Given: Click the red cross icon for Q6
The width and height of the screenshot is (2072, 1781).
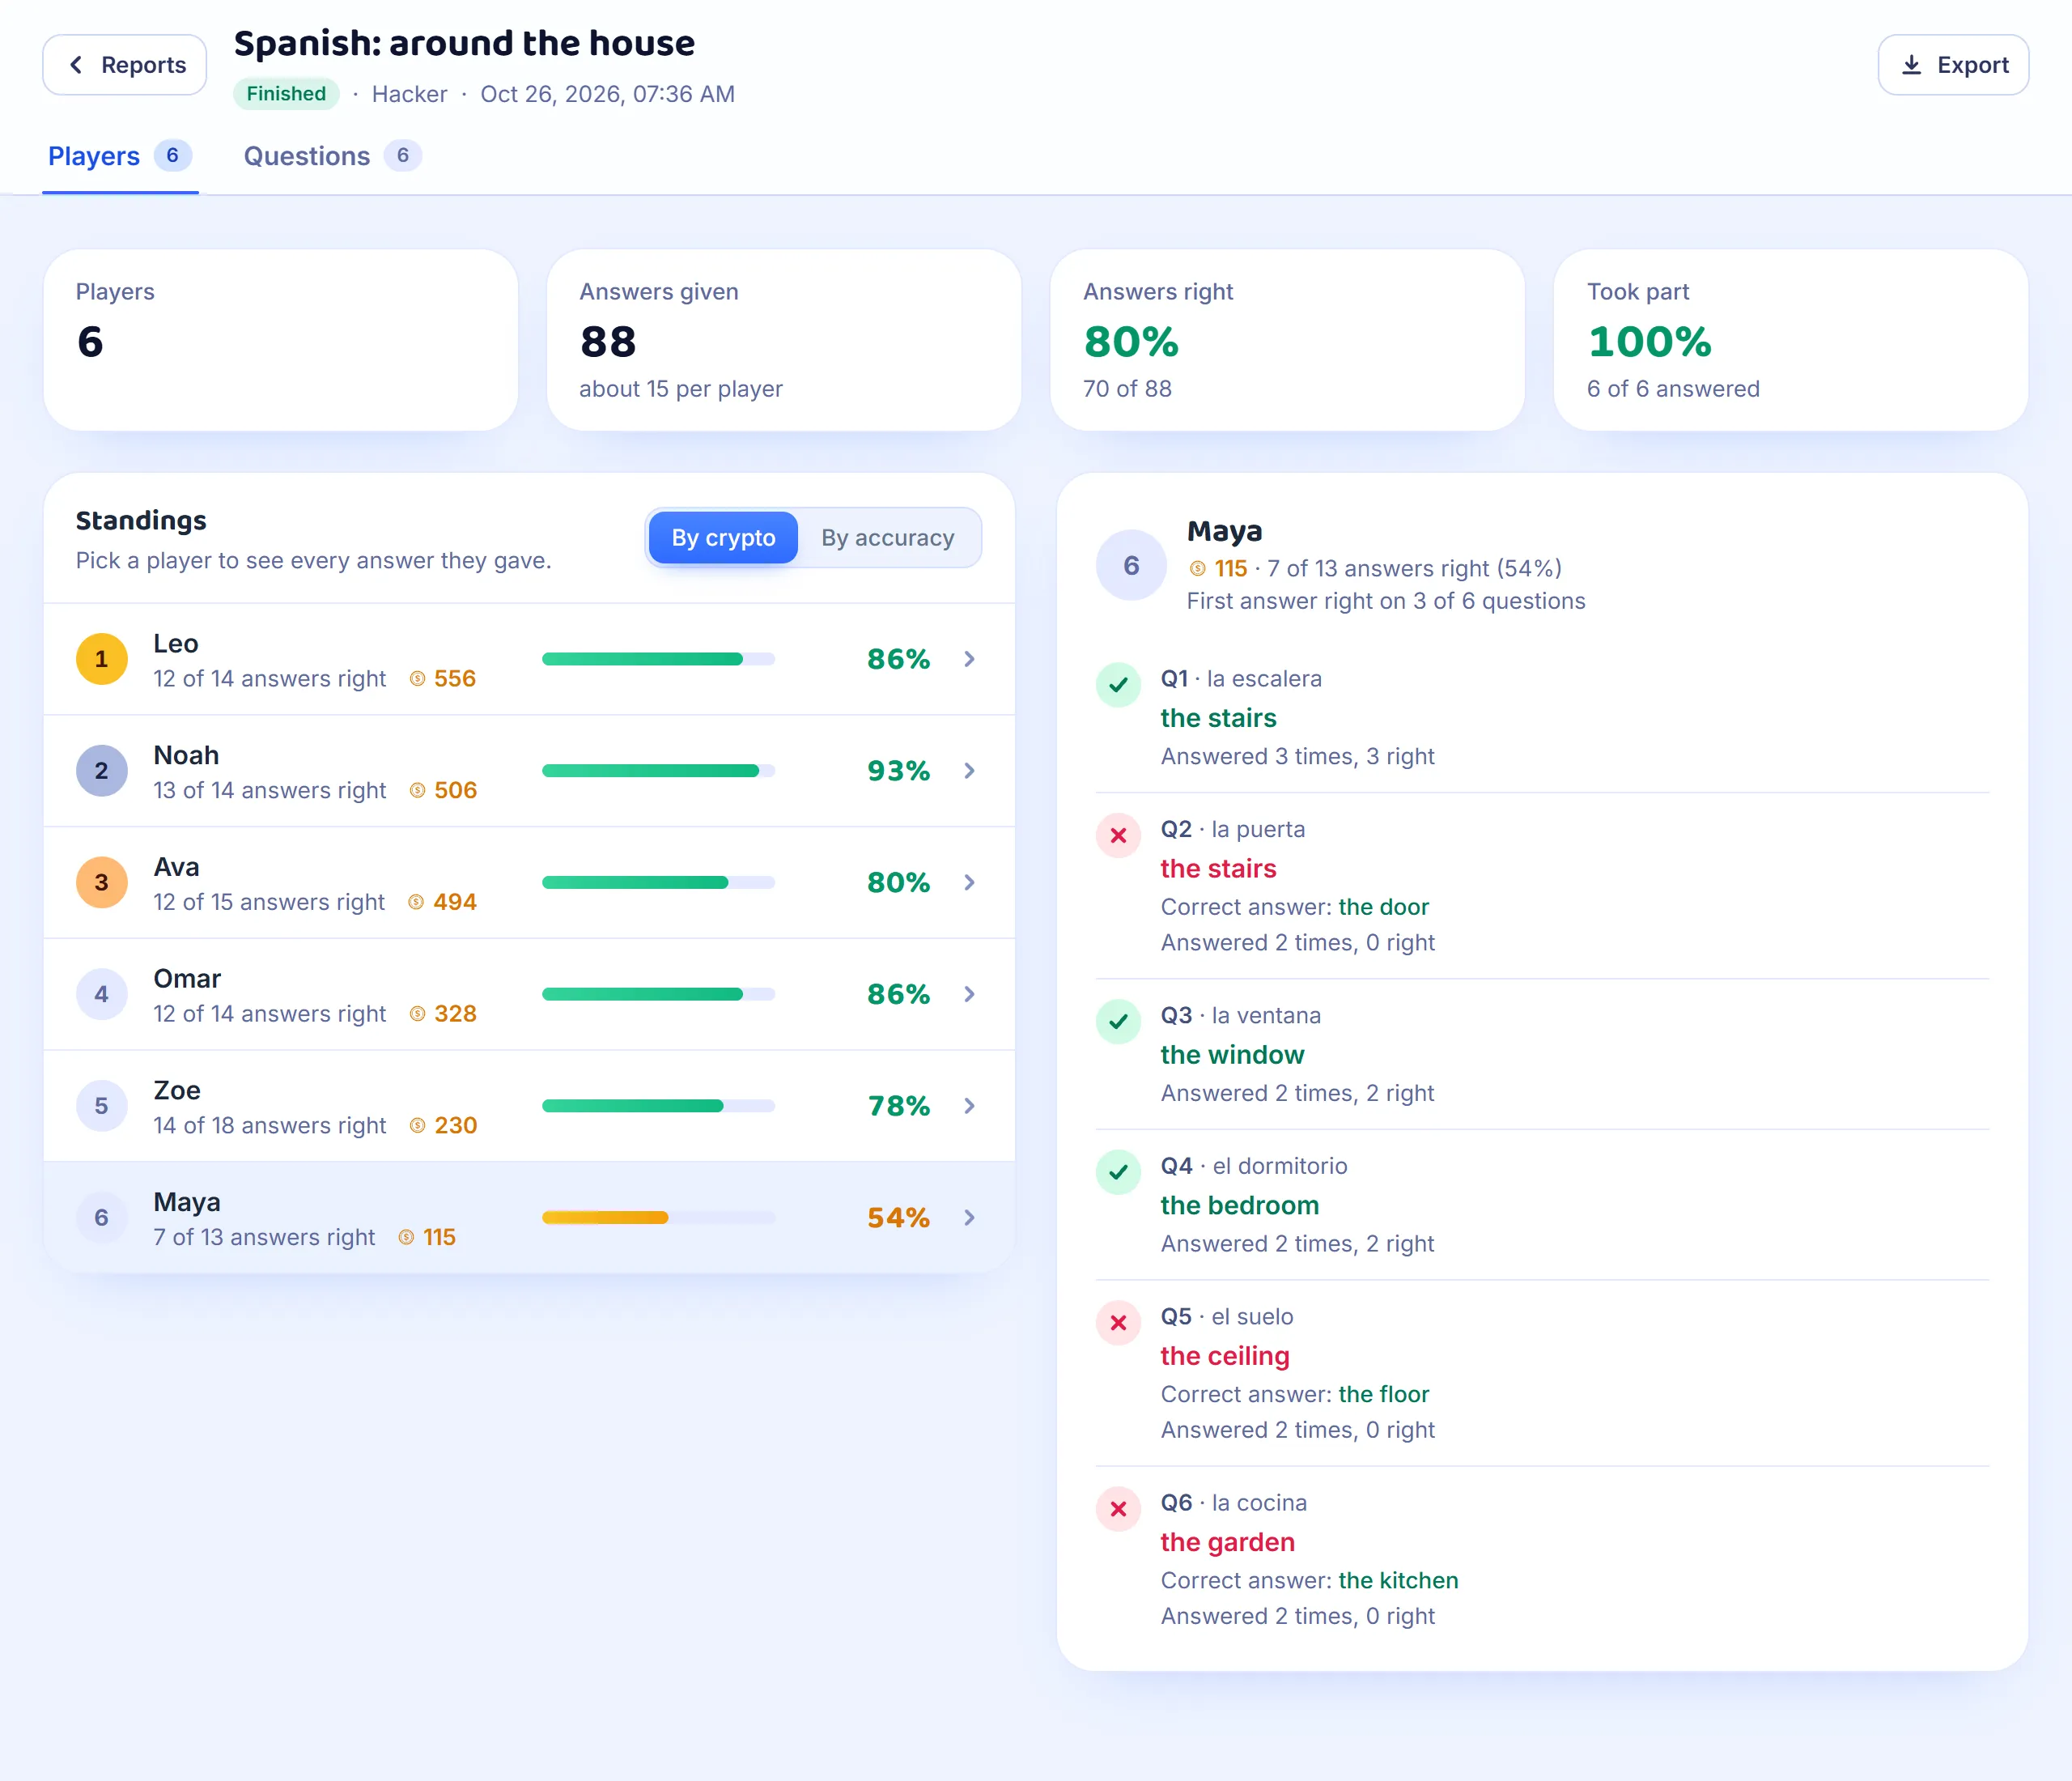Looking at the screenshot, I should point(1119,1510).
